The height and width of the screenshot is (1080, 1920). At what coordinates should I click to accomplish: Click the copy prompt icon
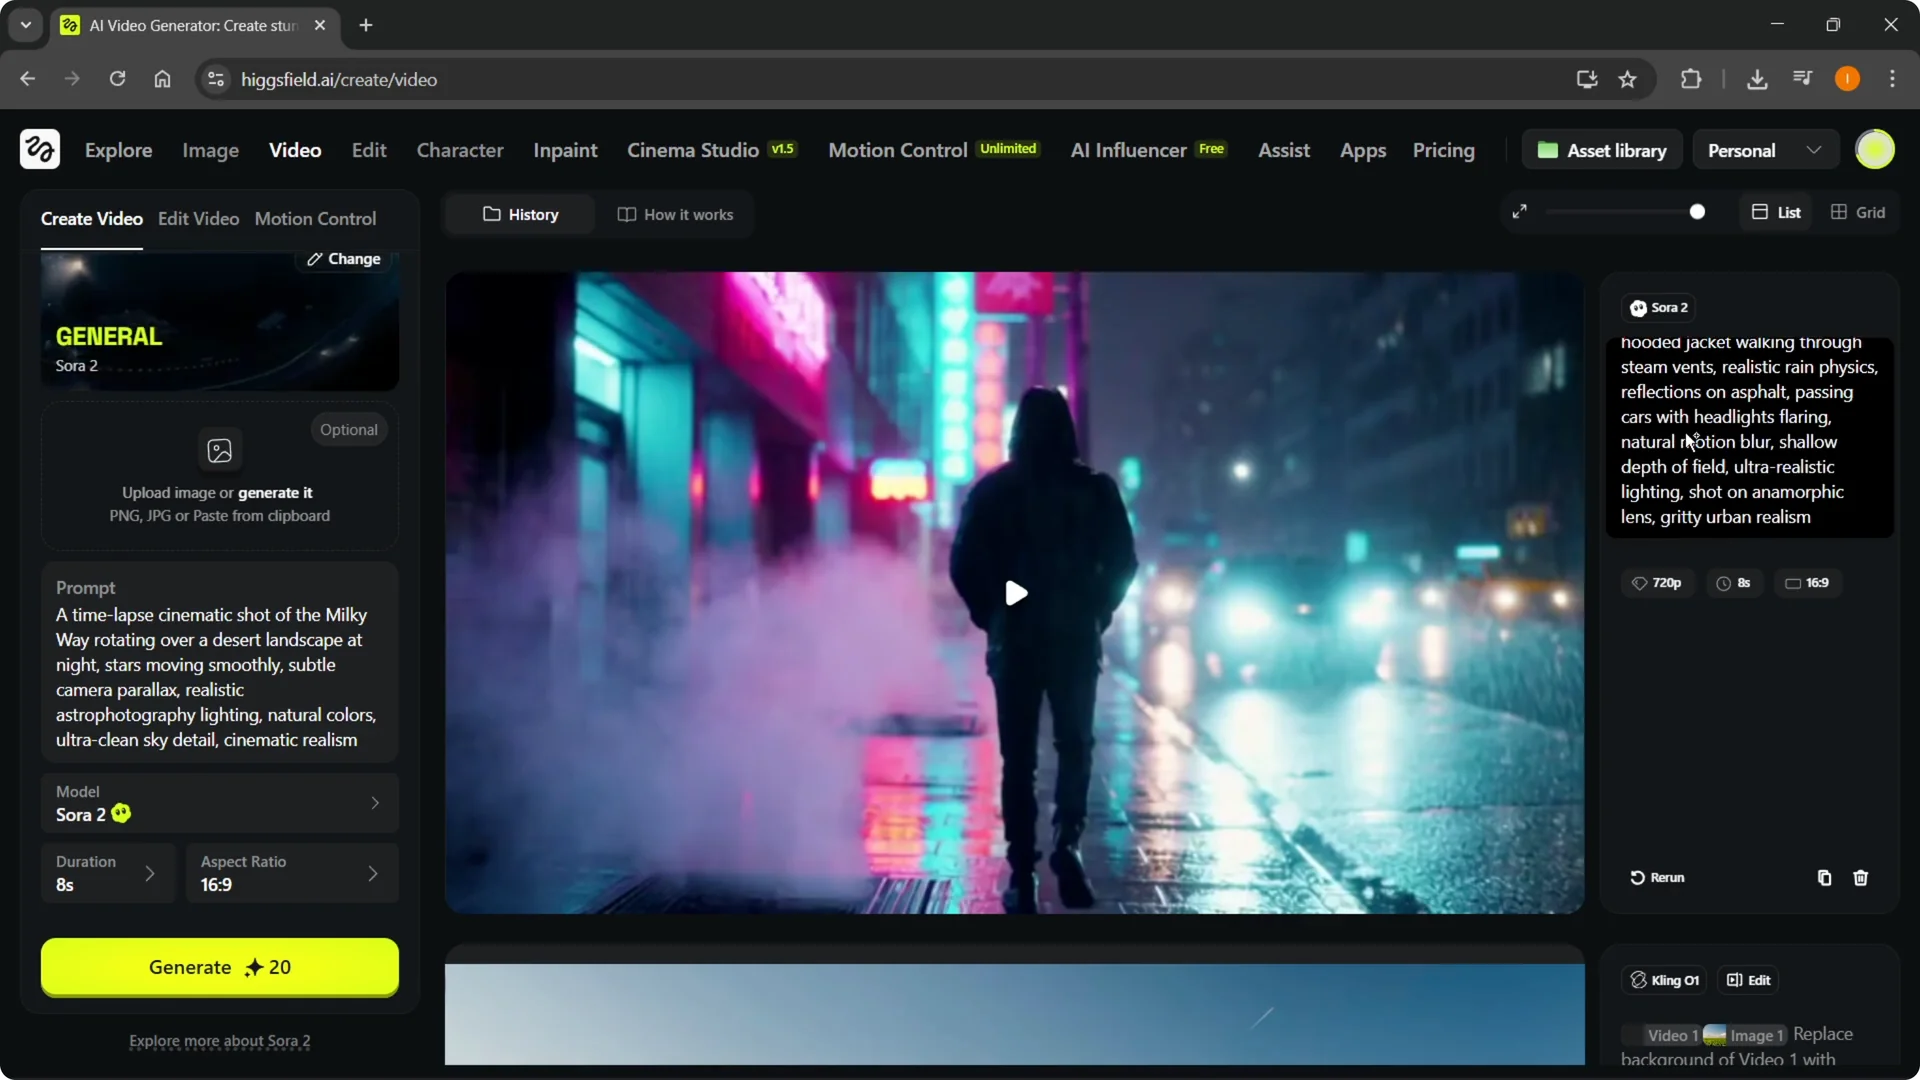(1824, 878)
